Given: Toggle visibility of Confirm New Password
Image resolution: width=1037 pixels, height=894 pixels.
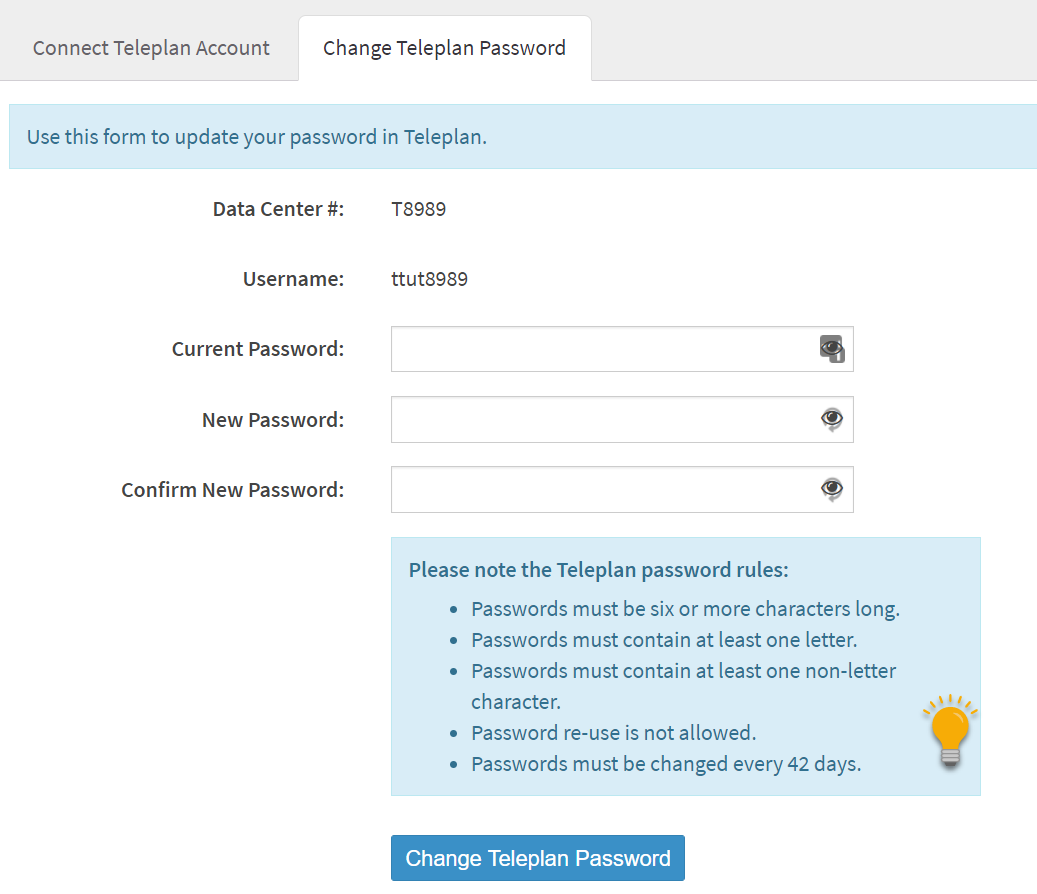Looking at the screenshot, I should pyautogui.click(x=832, y=489).
